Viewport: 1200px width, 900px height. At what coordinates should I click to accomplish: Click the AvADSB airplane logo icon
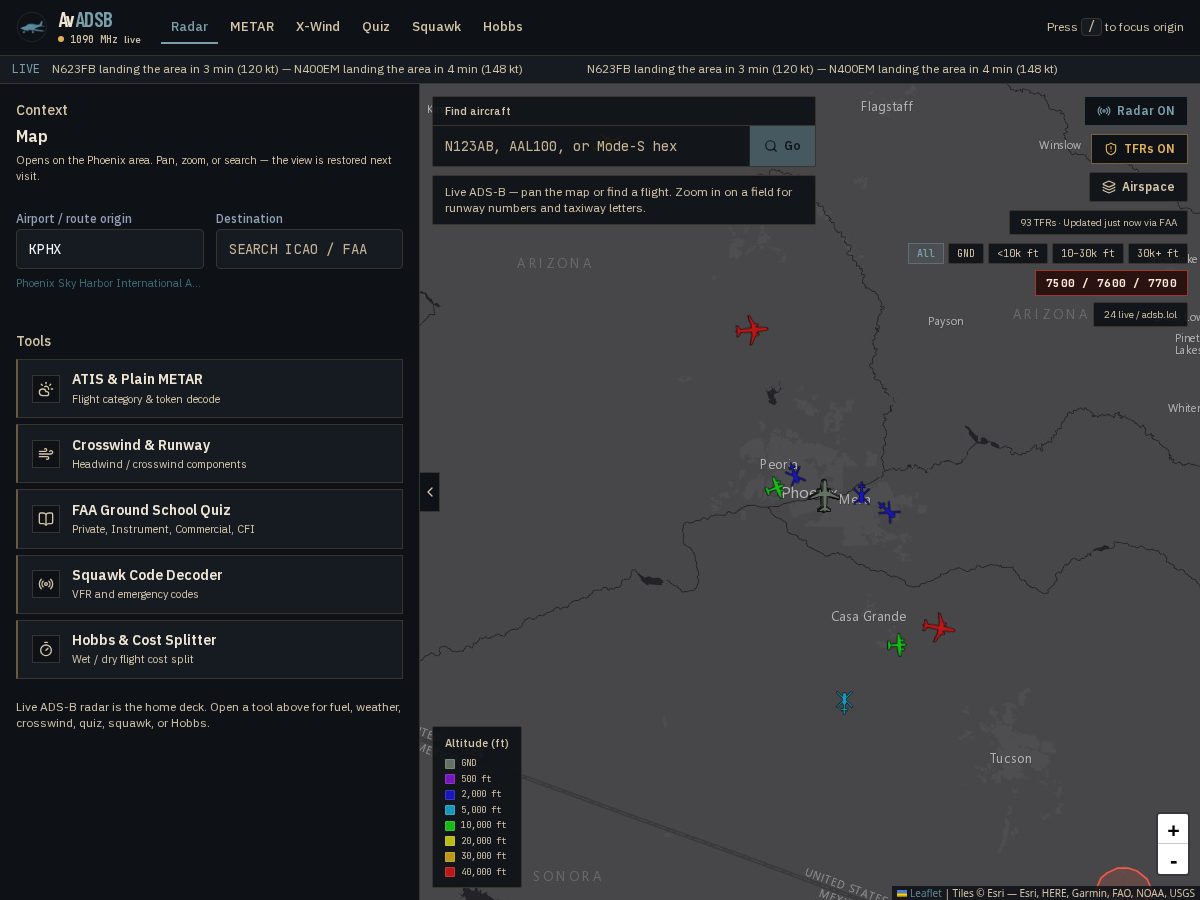pos(32,27)
